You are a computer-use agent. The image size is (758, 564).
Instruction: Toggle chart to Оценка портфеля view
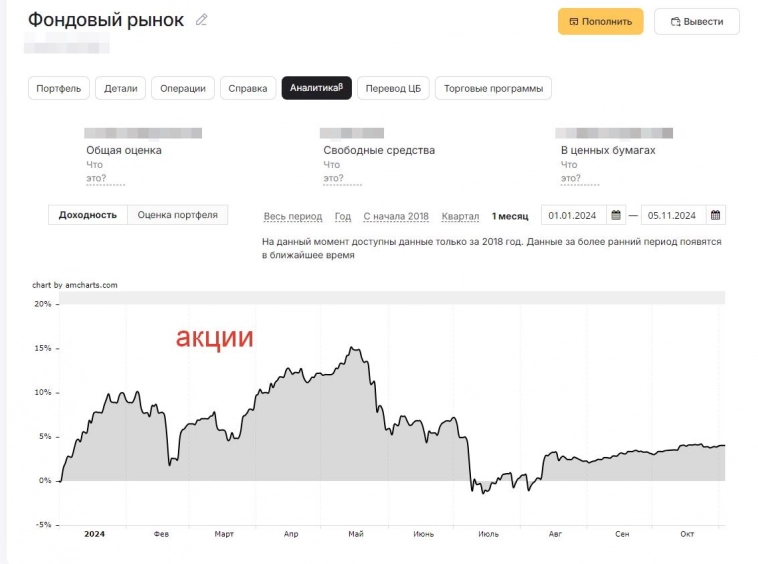click(x=177, y=215)
